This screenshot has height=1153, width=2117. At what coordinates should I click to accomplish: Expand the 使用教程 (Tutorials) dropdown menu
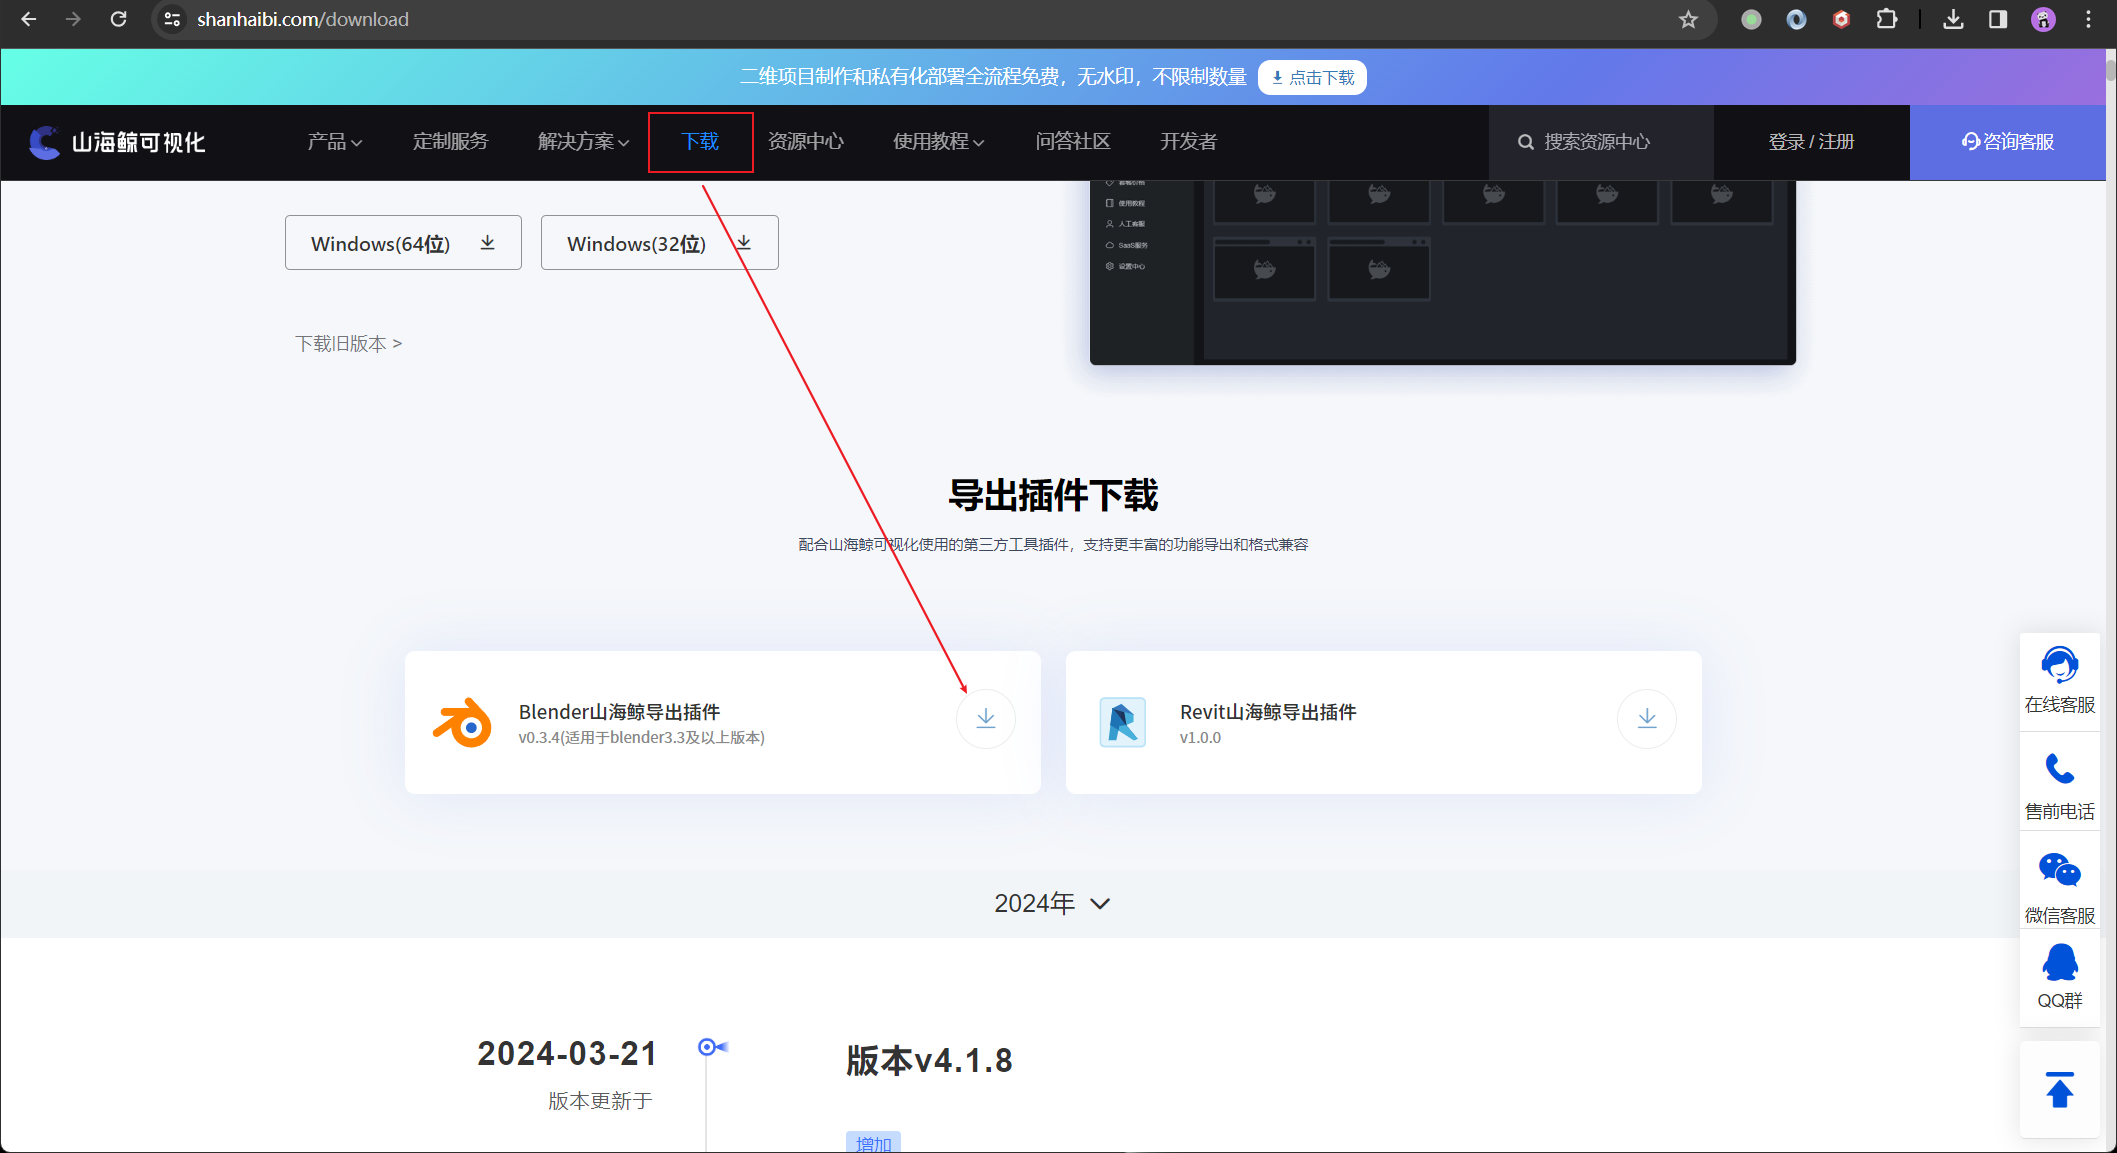coord(938,142)
